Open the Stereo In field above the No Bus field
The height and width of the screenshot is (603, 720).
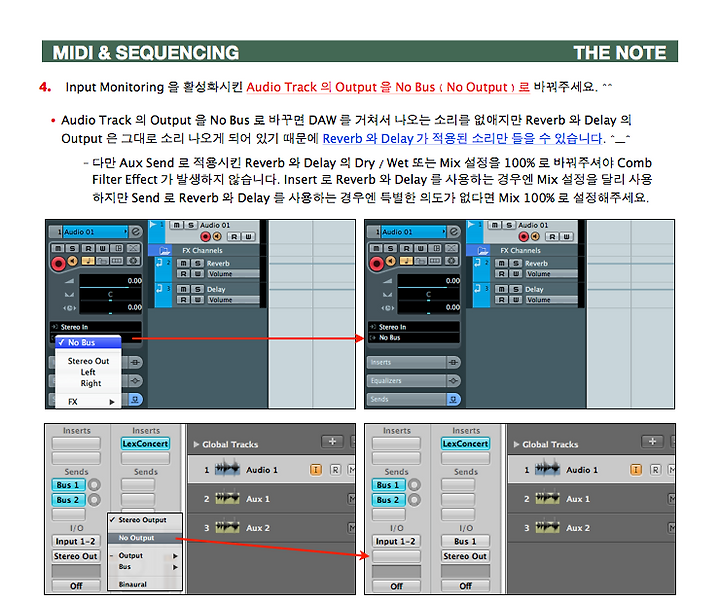tap(414, 327)
